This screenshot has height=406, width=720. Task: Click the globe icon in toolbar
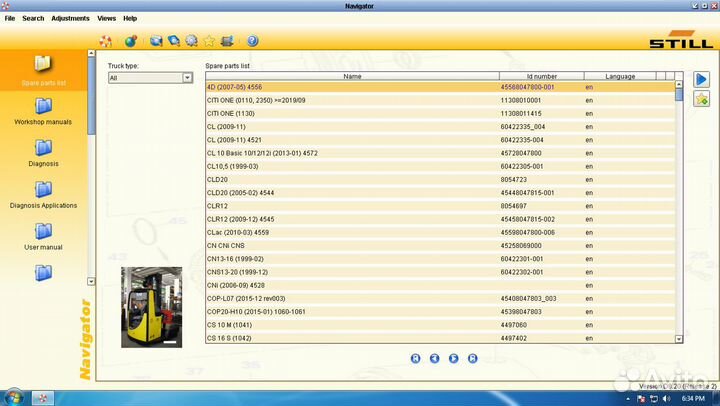(130, 41)
